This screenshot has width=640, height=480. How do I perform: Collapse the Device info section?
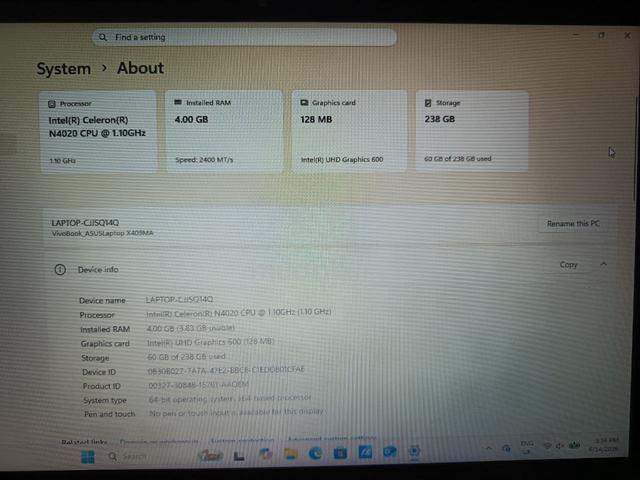(604, 264)
